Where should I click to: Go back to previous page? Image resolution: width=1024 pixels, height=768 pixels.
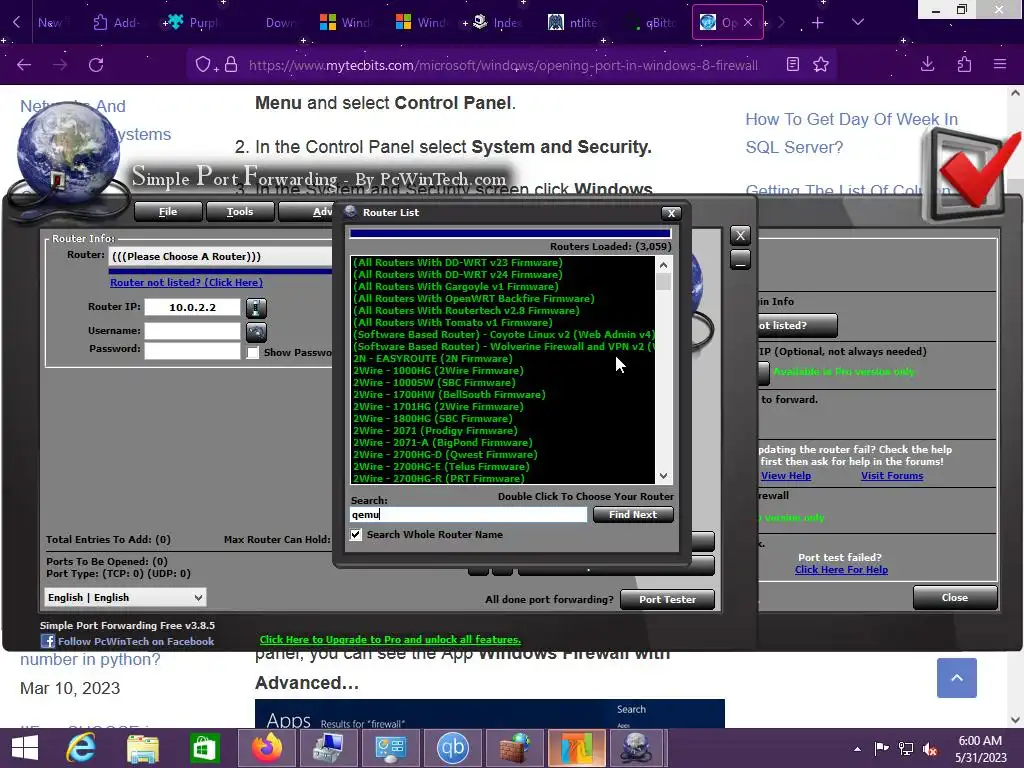coord(24,65)
